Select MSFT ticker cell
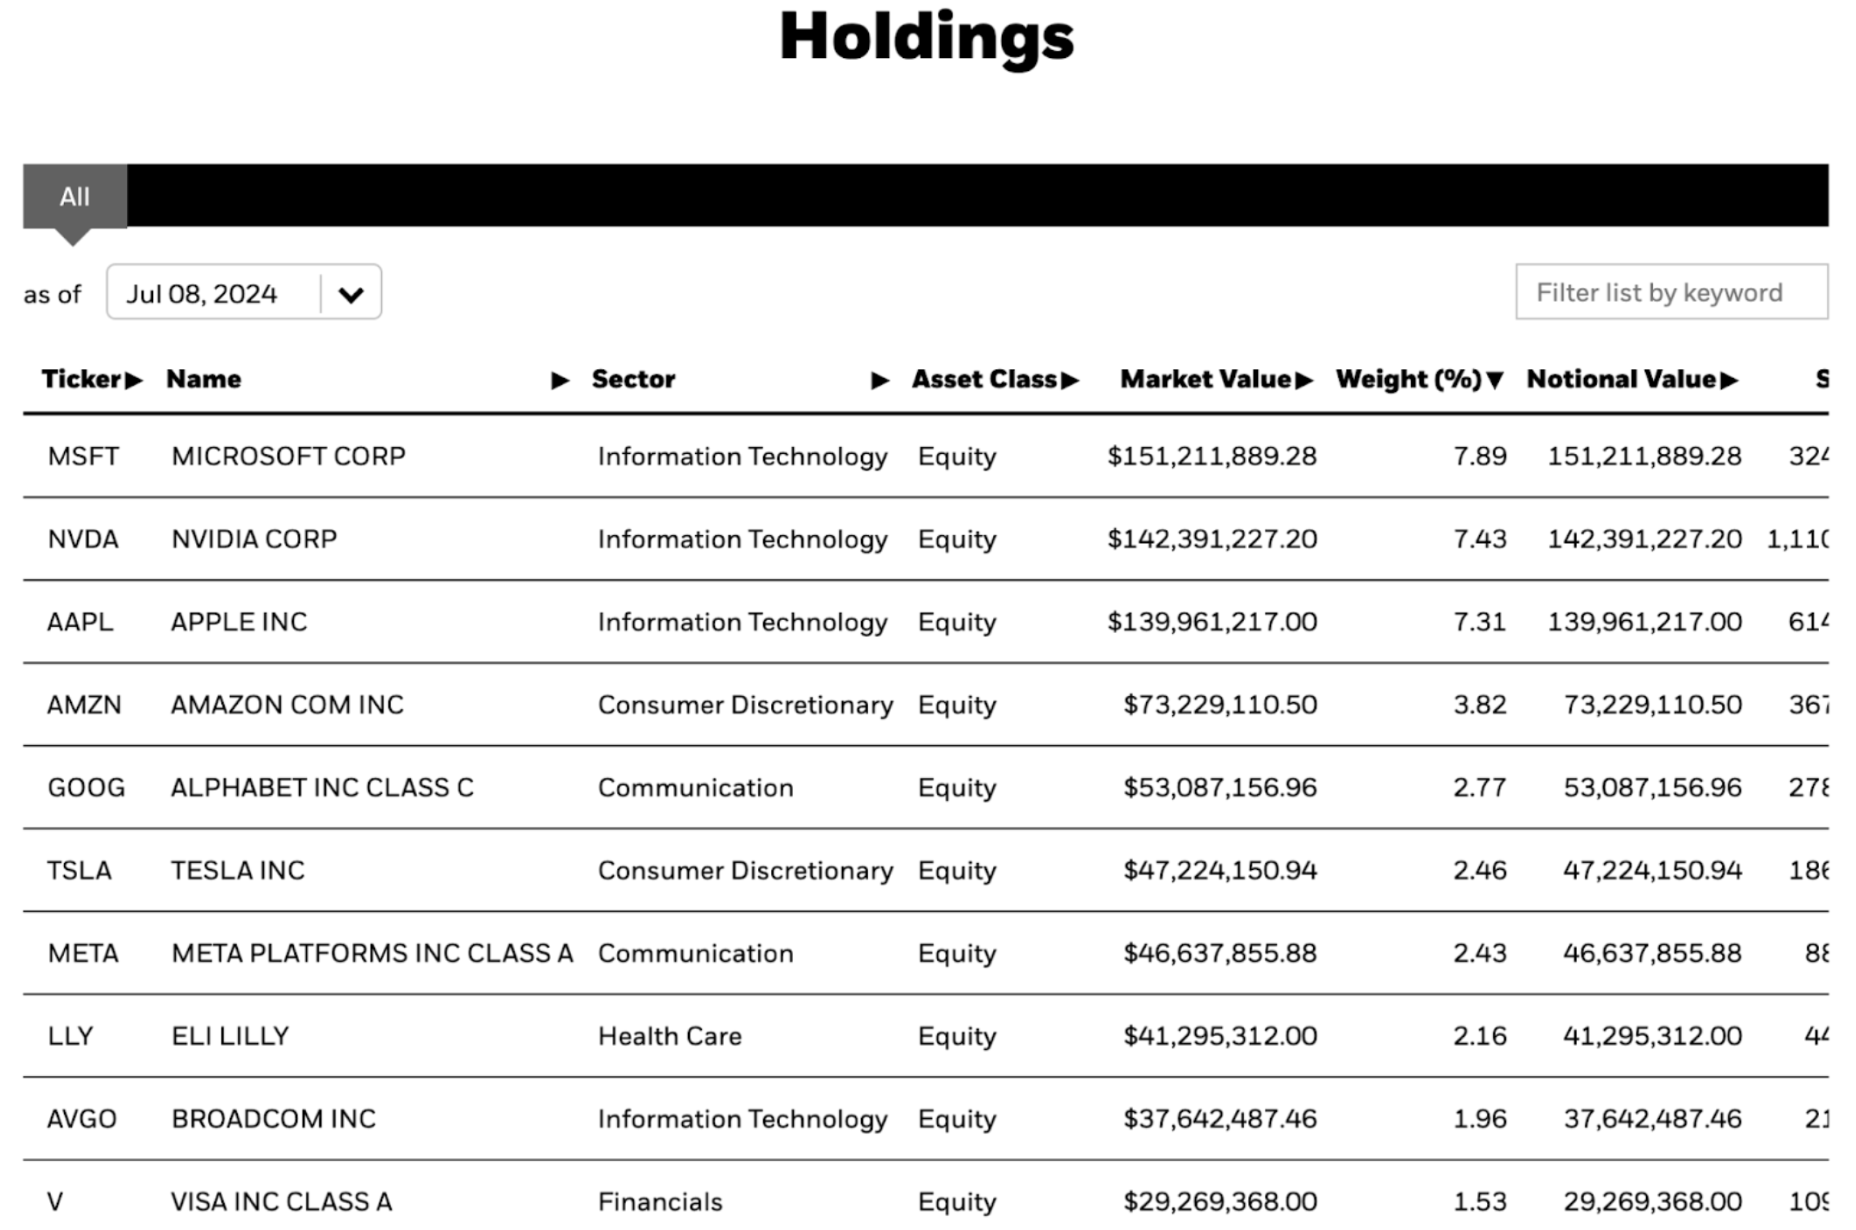Image resolution: width=1856 pixels, height=1230 pixels. pos(84,457)
